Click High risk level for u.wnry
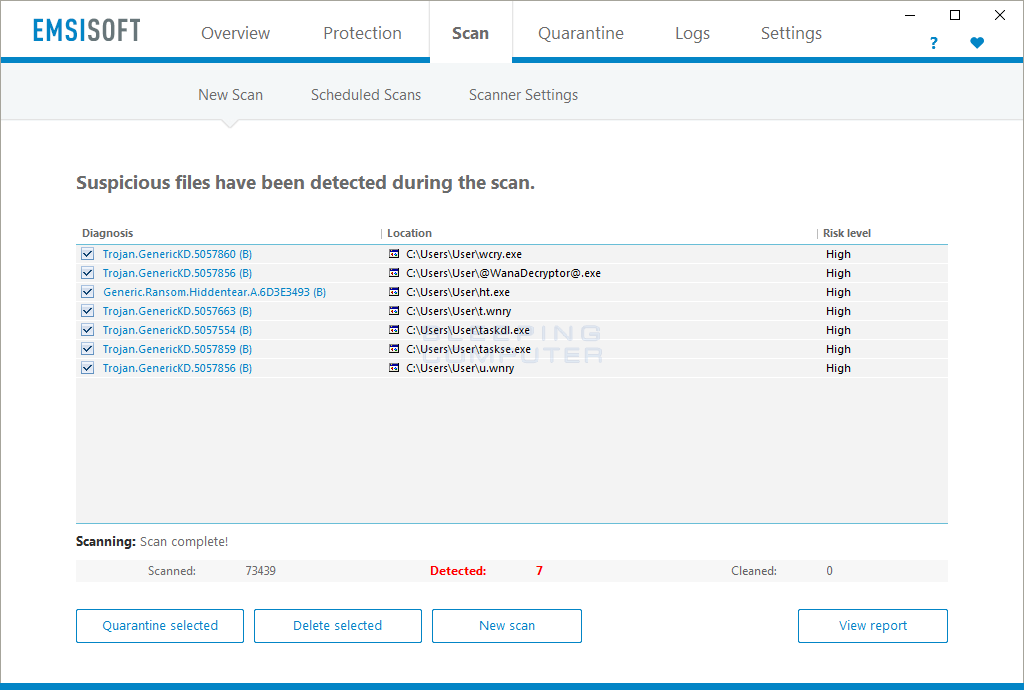Viewport: 1024px width, 690px height. pos(838,368)
